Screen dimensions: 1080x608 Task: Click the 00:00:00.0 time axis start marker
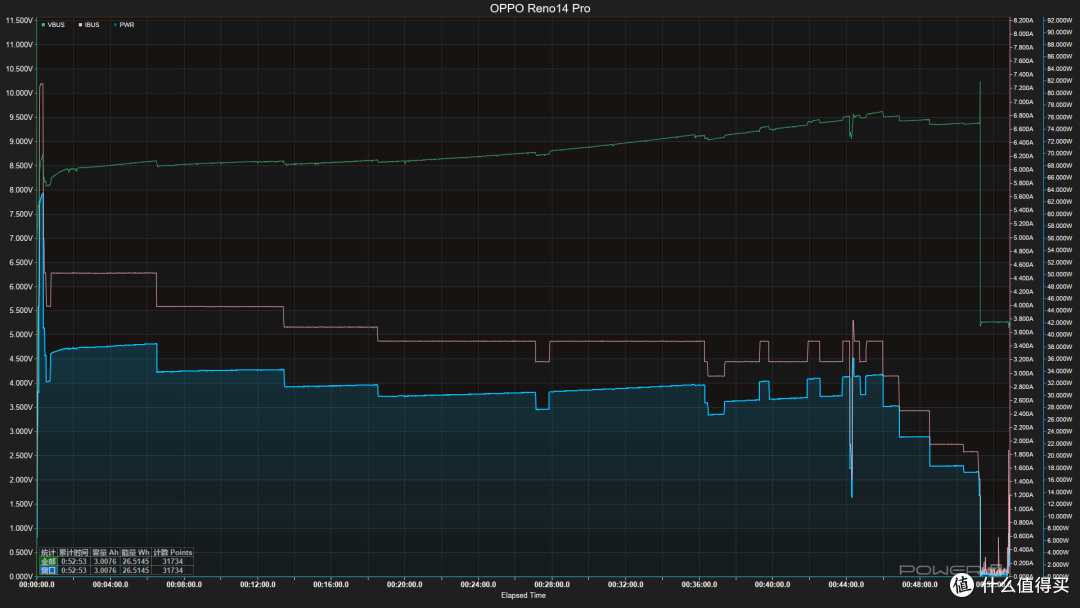(37, 585)
